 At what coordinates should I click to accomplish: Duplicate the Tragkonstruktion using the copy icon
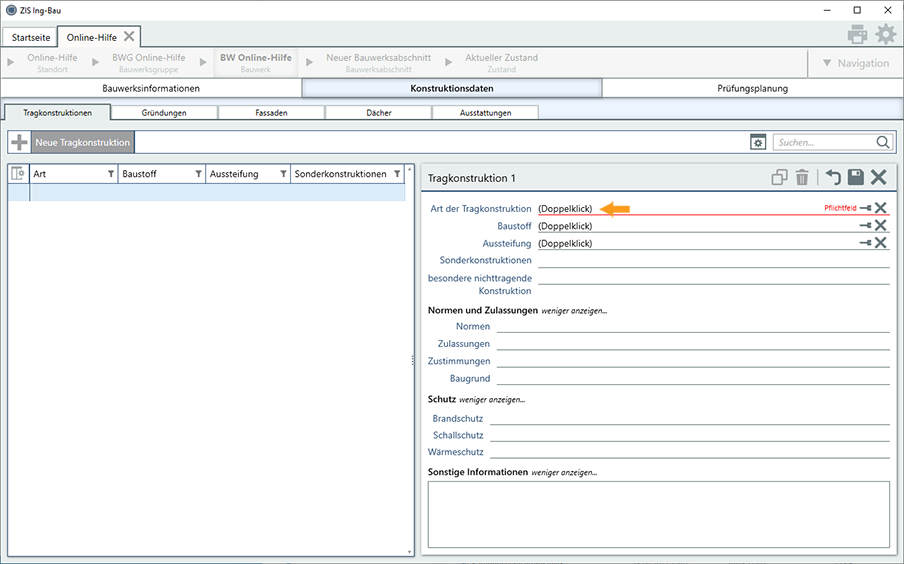click(x=779, y=178)
